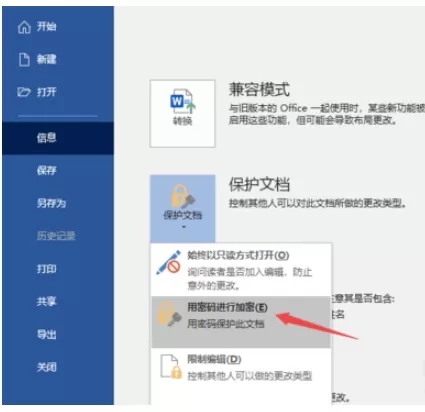Click the padlock icon beside 用密码进行加密
Image resolution: width=425 pixels, height=412 pixels.
(169, 314)
